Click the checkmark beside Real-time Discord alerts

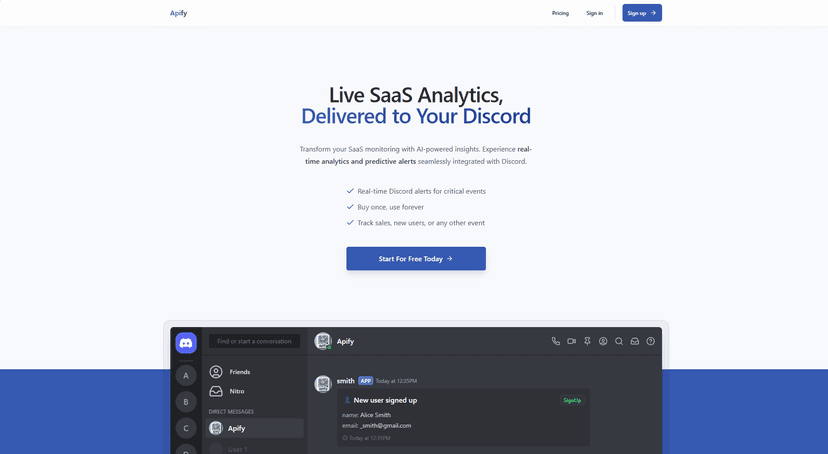pos(350,191)
